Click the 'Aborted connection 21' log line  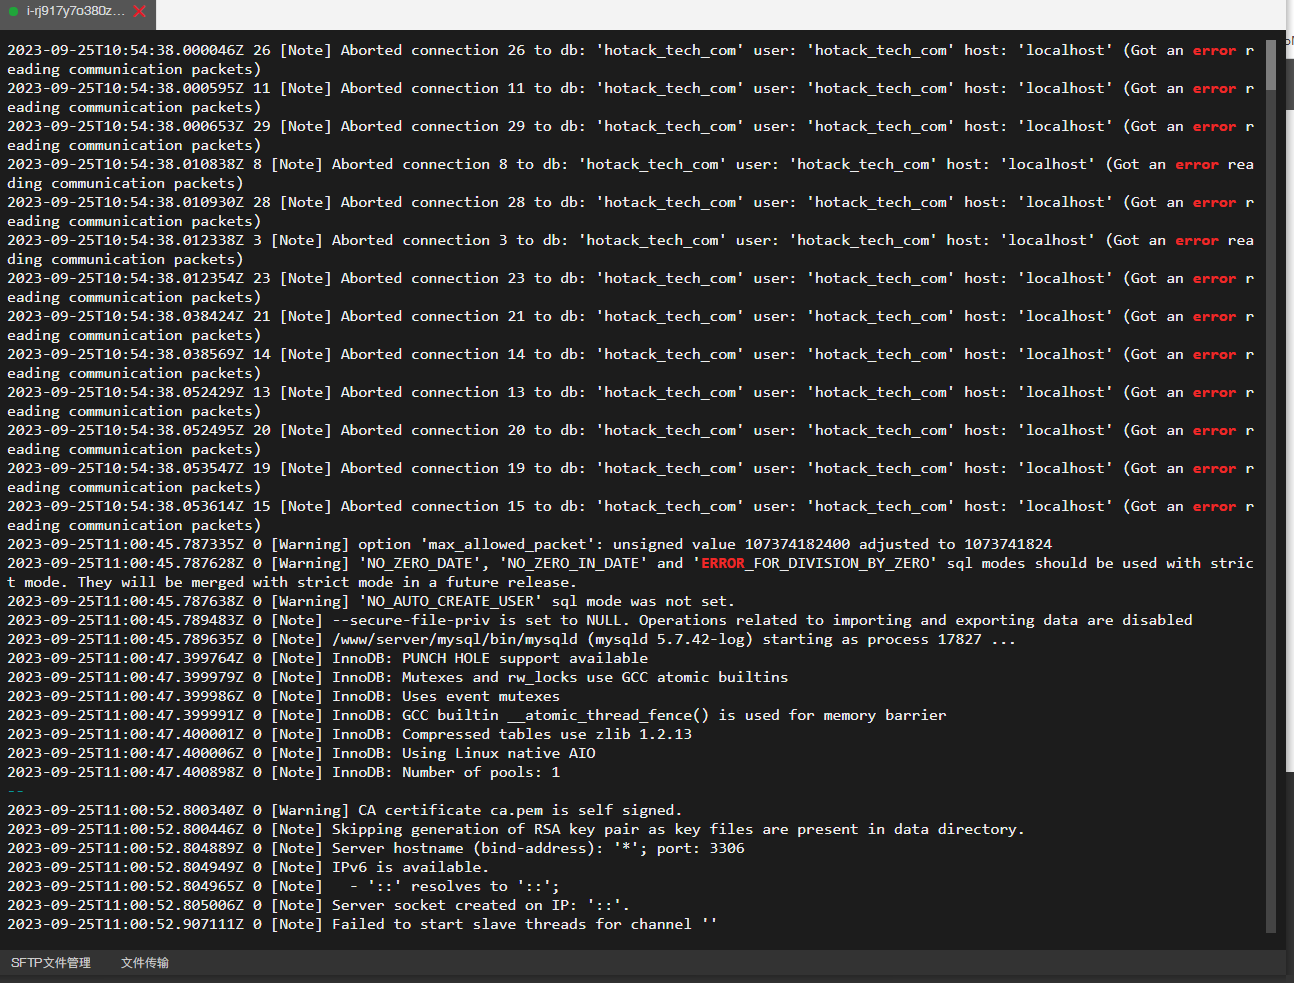[x=630, y=326]
